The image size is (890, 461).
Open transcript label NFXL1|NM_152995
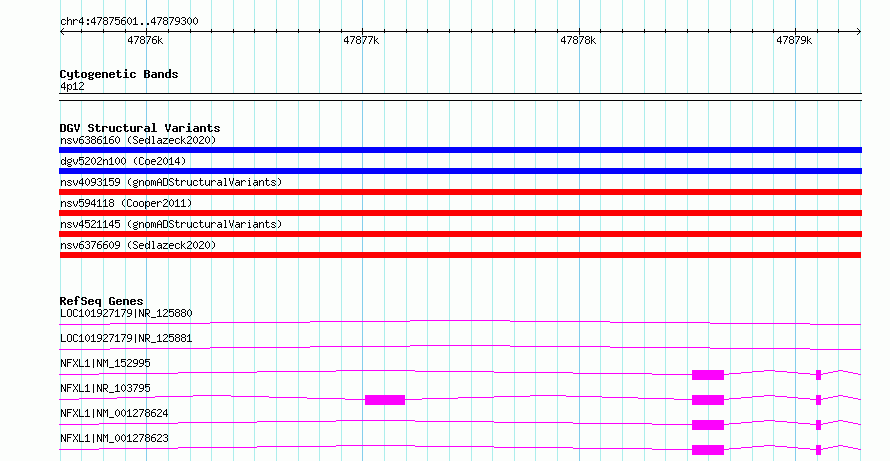pyautogui.click(x=105, y=363)
